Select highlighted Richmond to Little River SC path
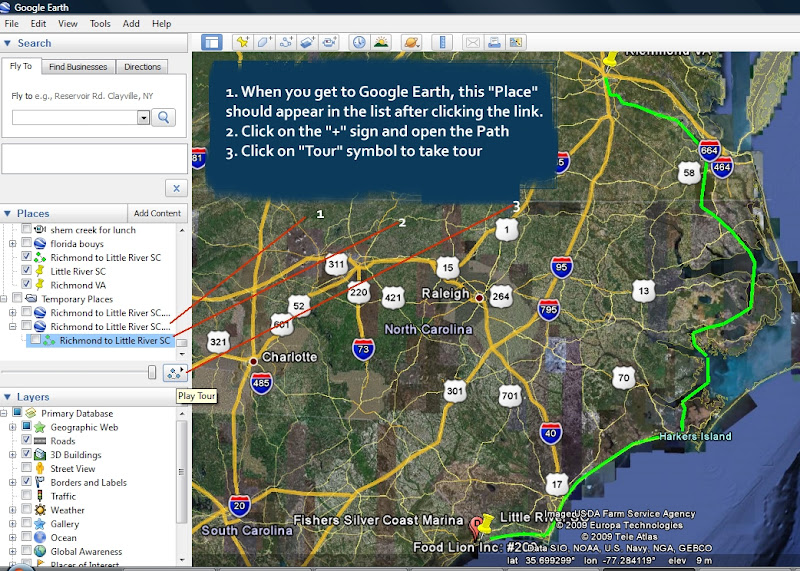 click(114, 340)
